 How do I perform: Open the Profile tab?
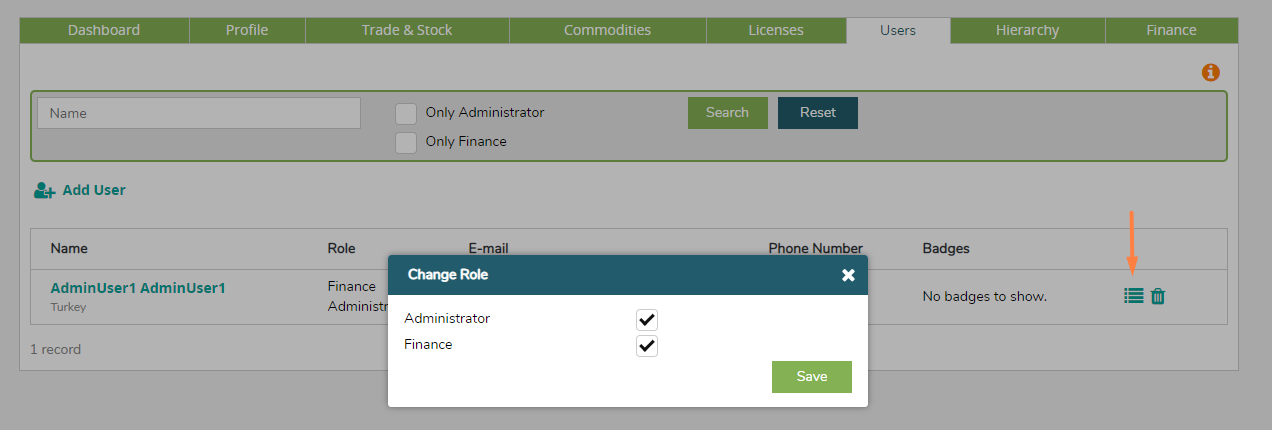coord(247,30)
